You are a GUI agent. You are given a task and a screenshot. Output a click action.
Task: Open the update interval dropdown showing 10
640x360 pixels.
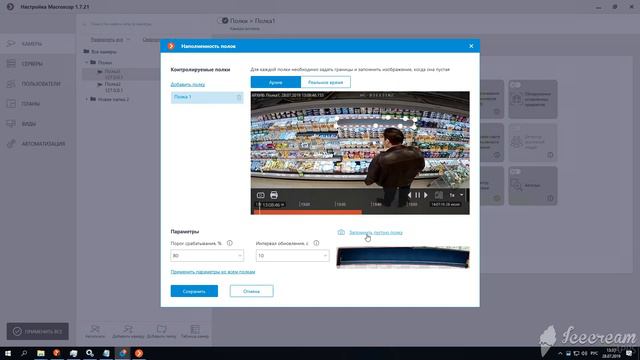coord(292,256)
